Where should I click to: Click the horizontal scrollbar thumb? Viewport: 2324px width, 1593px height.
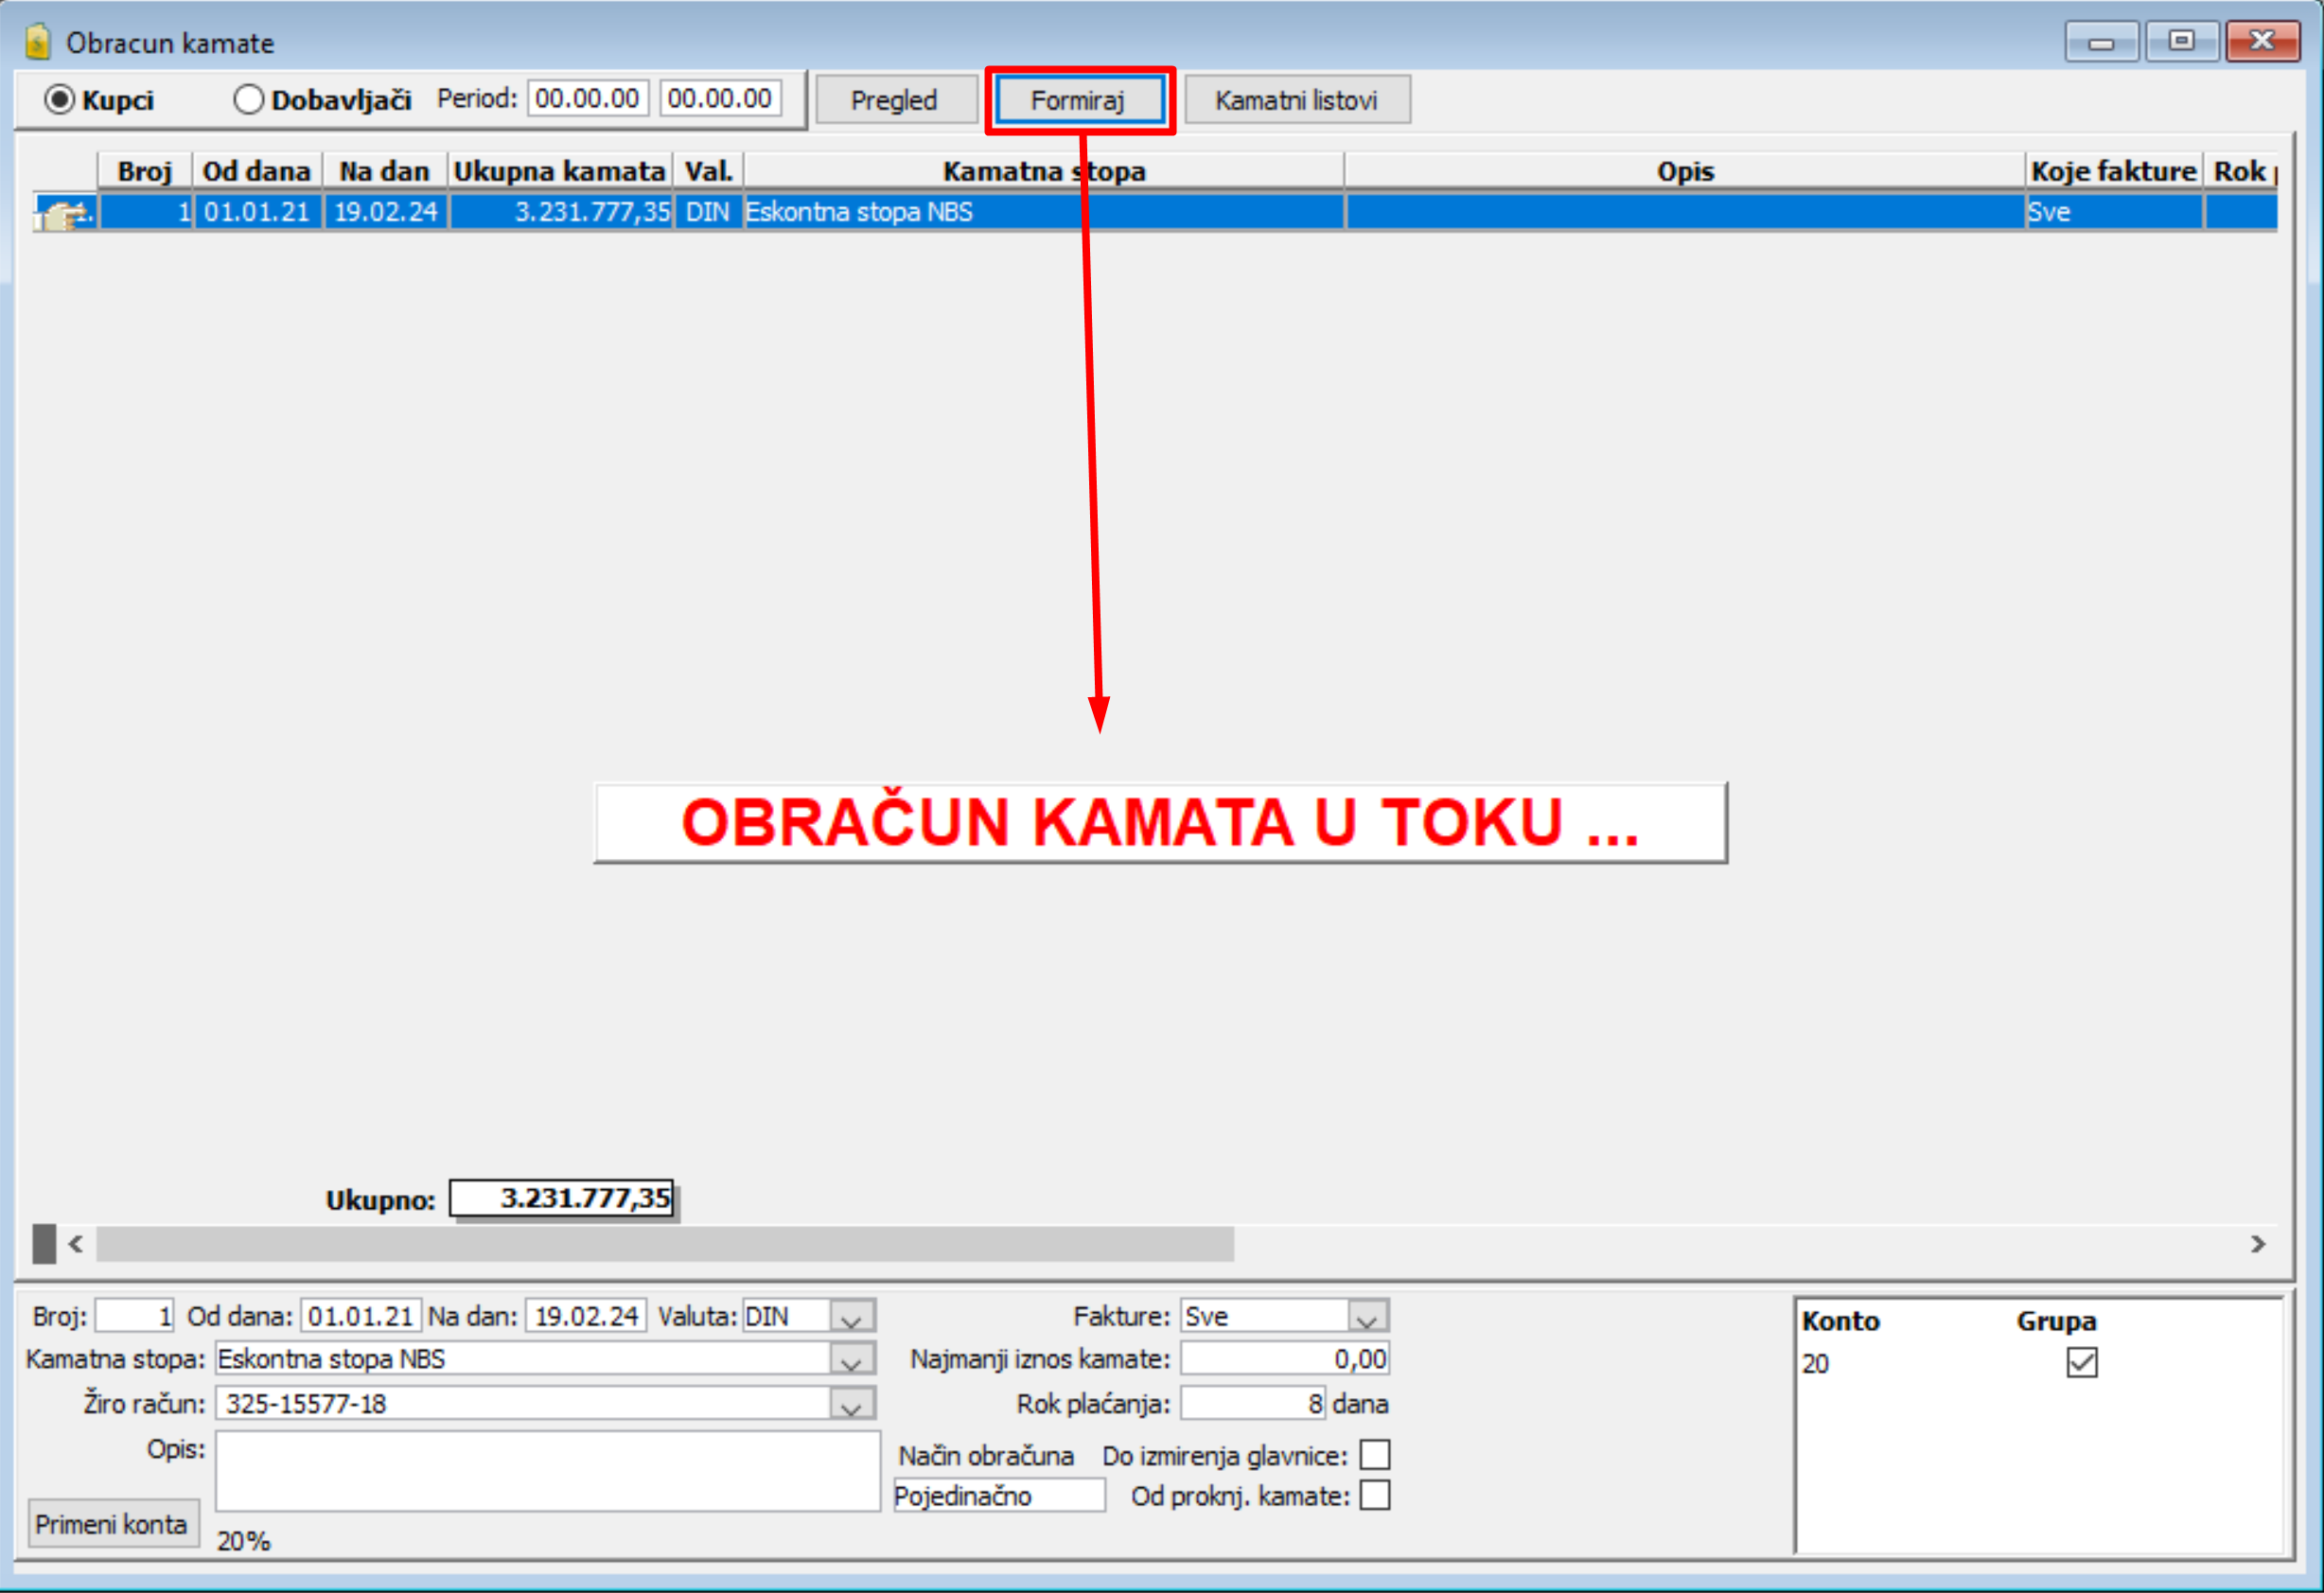point(665,1244)
